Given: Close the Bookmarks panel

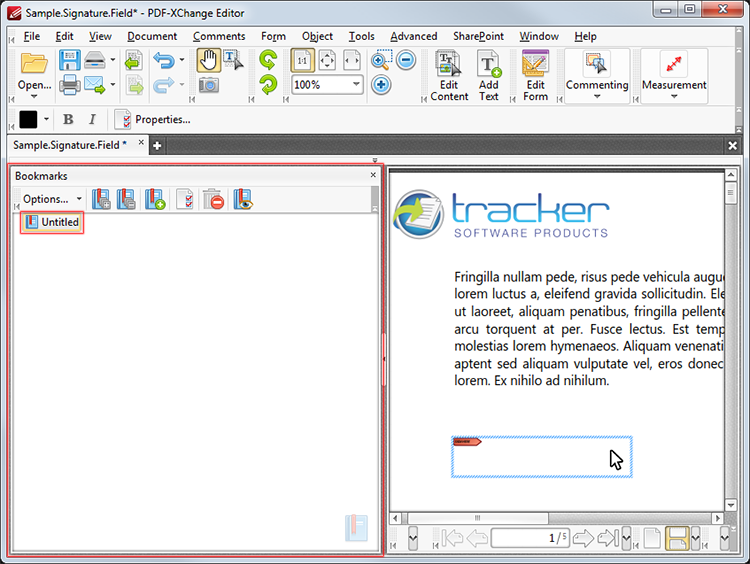Looking at the screenshot, I should point(373,175).
